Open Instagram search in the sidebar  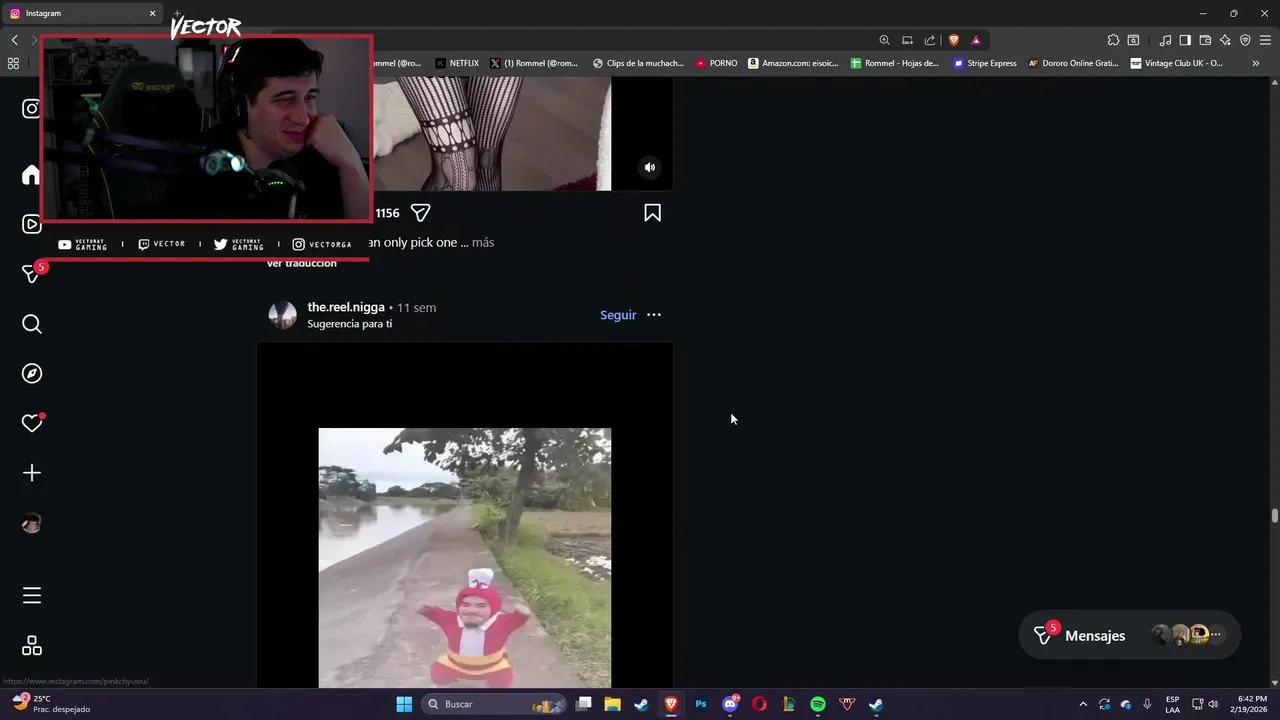32,324
